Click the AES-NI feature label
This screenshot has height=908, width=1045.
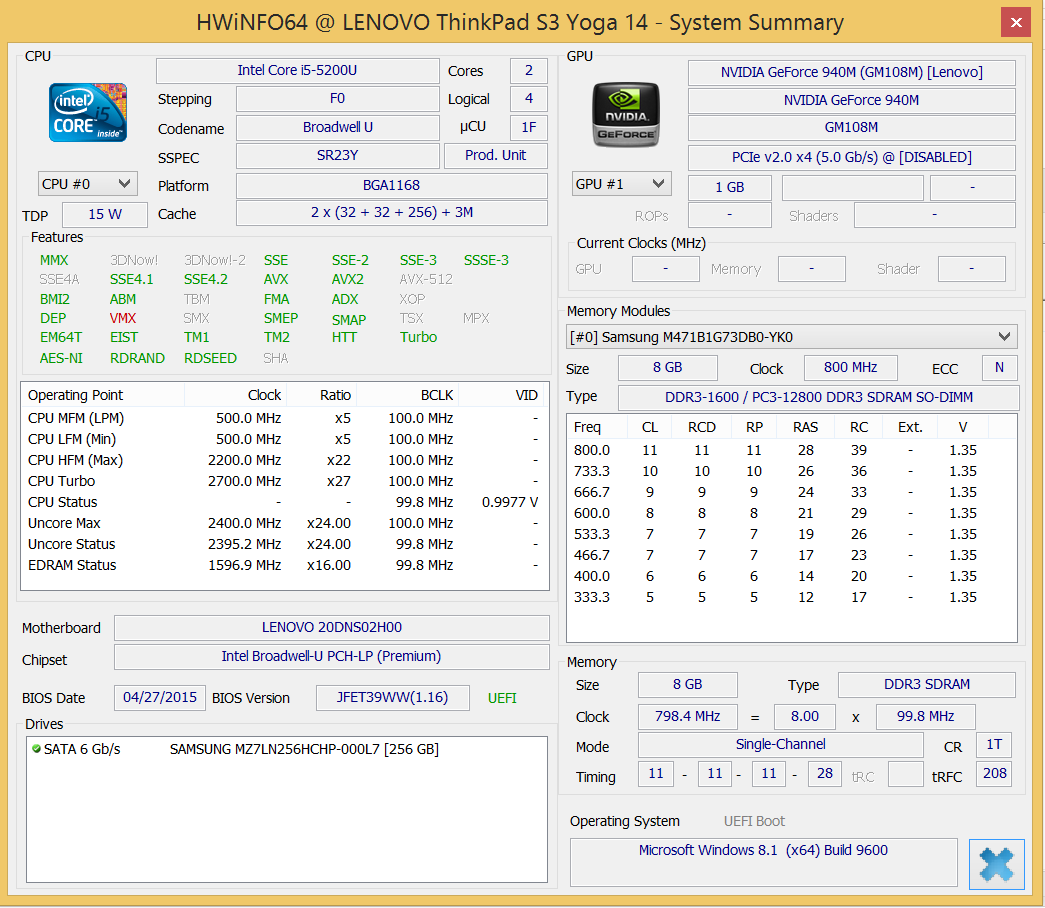[x=61, y=358]
